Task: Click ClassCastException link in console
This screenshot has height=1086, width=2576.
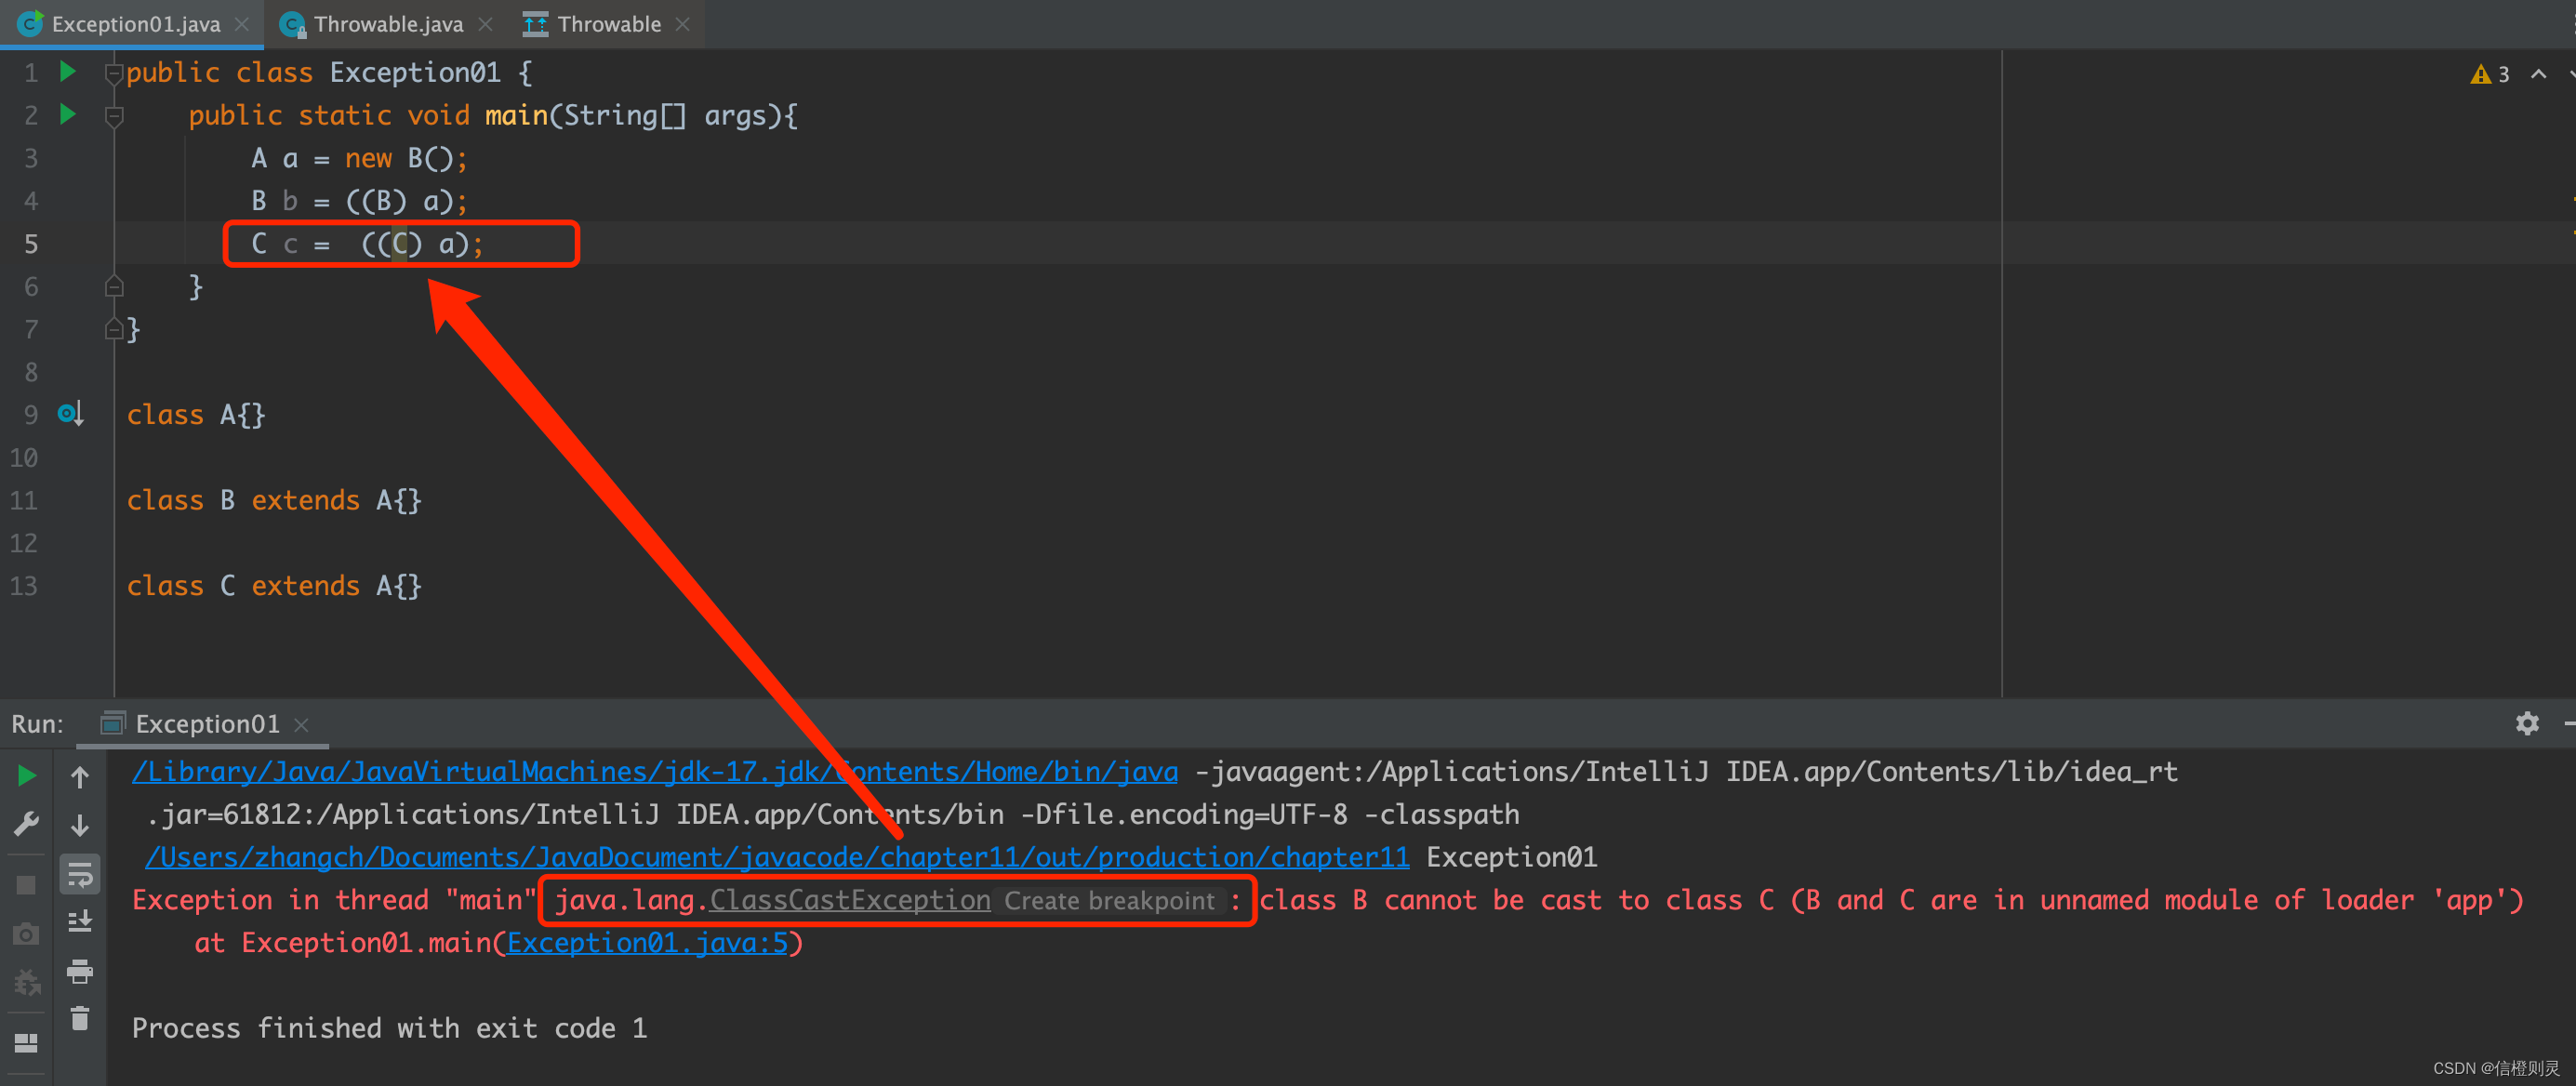Action: 850,900
